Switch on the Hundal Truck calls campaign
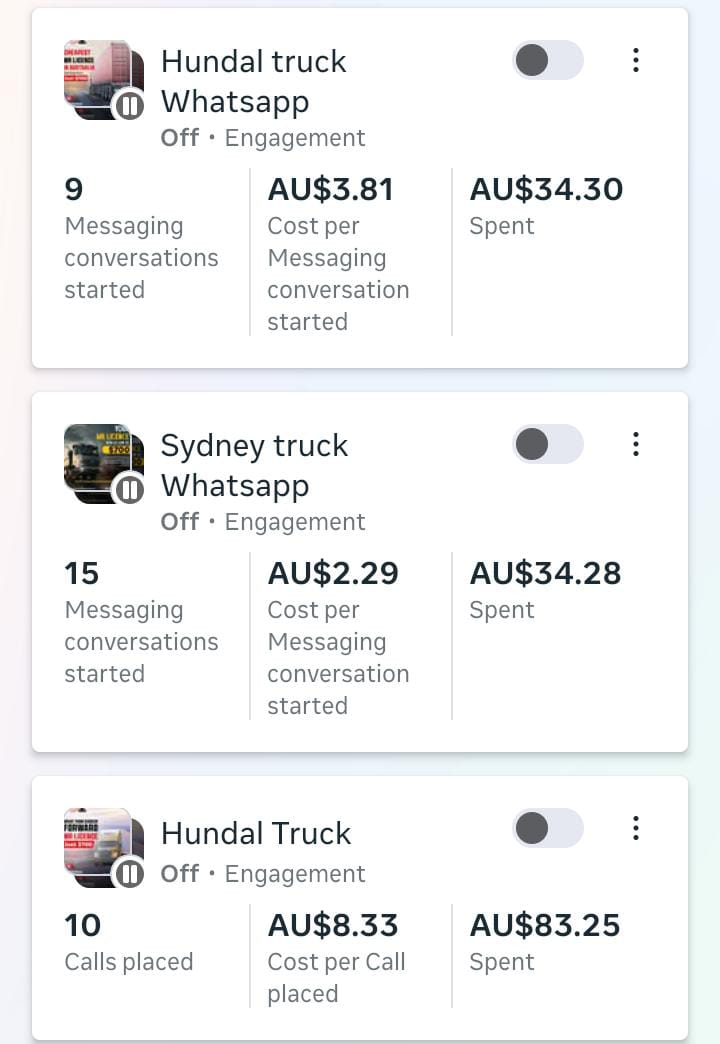The width and height of the screenshot is (720, 1044). click(x=547, y=828)
